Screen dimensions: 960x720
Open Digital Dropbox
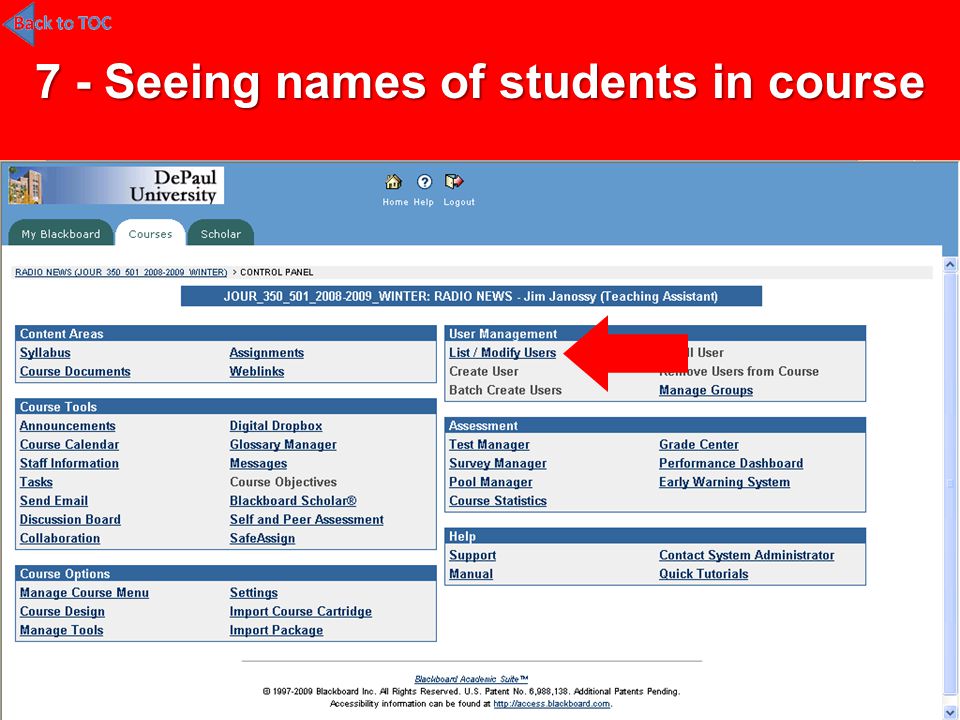pos(276,426)
